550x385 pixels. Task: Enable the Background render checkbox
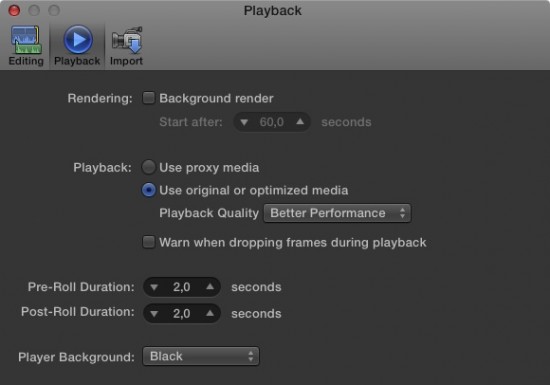click(148, 98)
